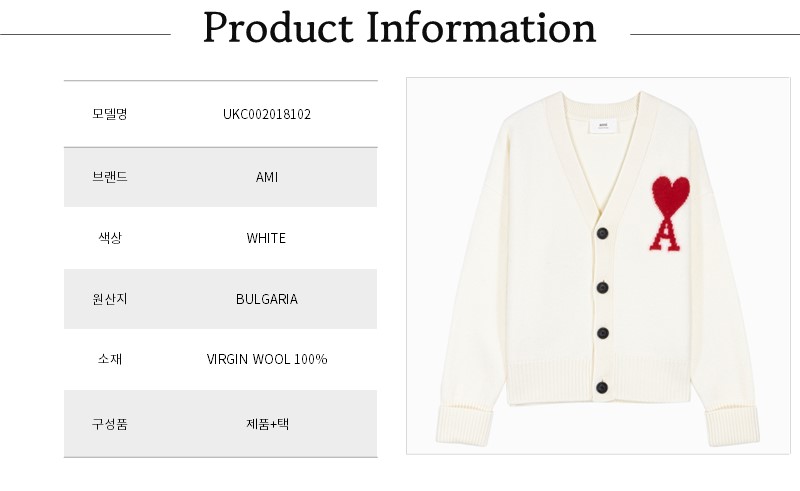This screenshot has width=800, height=491.
Task: Click the BULGARIA origin value
Action: [x=267, y=299]
